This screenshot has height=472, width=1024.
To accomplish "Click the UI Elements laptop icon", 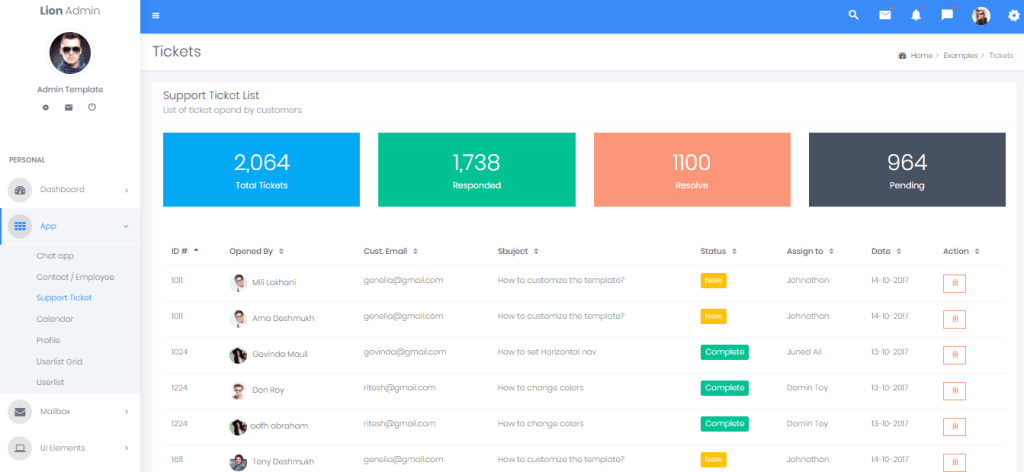I will [x=20, y=448].
